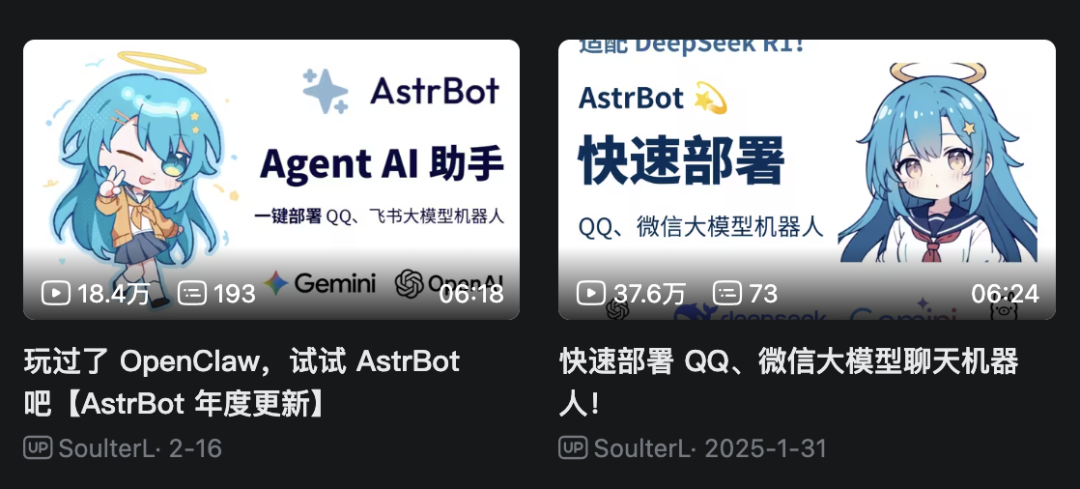Viewport: 1080px width, 489px height.
Task: Click the 2025-1-31 upload date
Action: pos(766,448)
